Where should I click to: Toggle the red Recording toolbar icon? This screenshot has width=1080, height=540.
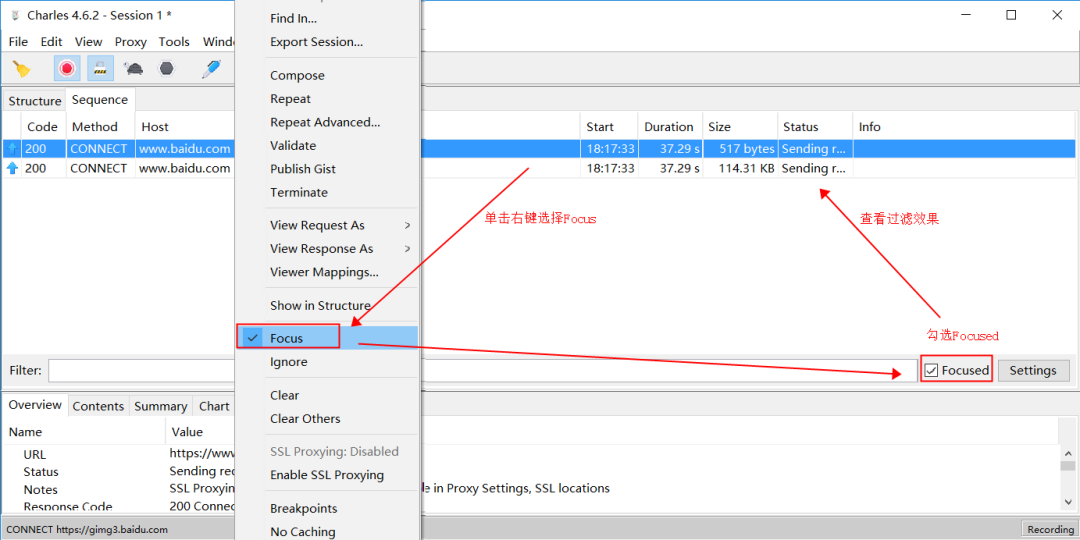click(x=67, y=68)
